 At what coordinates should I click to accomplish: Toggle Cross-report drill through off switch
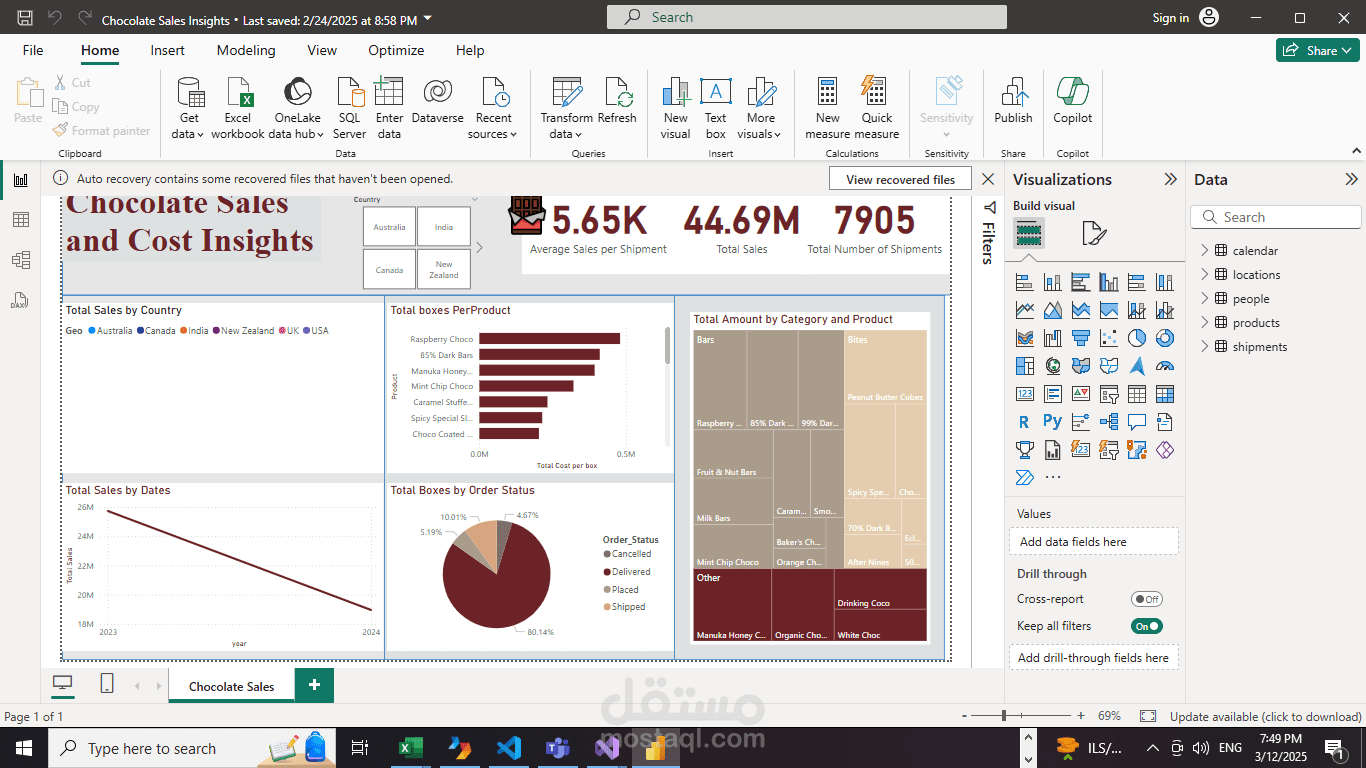pos(1146,599)
